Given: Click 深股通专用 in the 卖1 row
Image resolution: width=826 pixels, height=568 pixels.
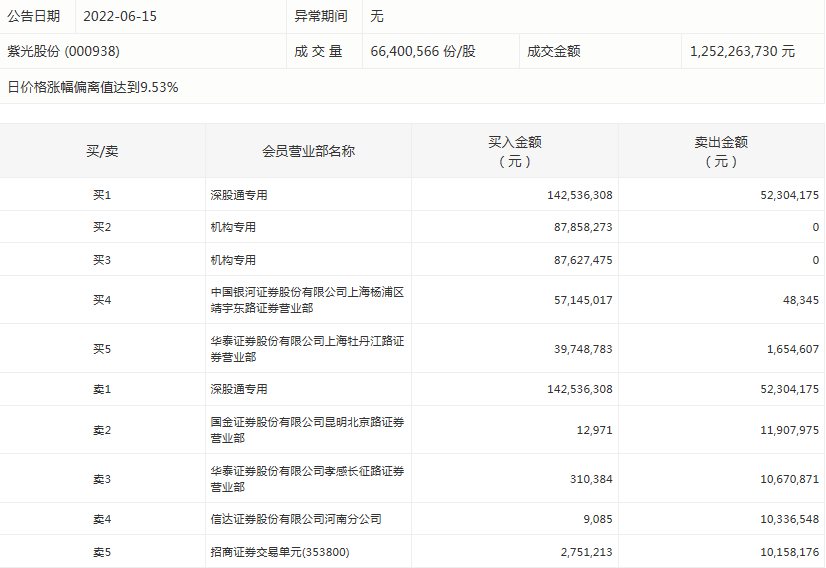Looking at the screenshot, I should 239,389.
